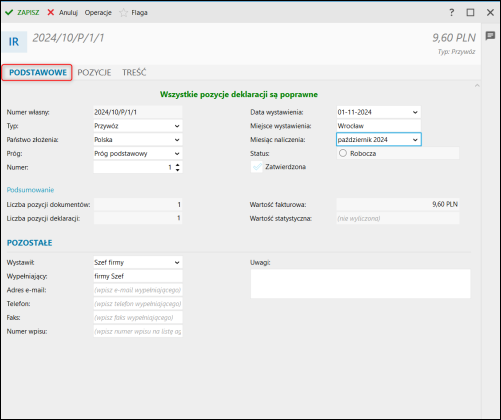
Task: Select the Robocza status radio button
Action: tap(343, 153)
